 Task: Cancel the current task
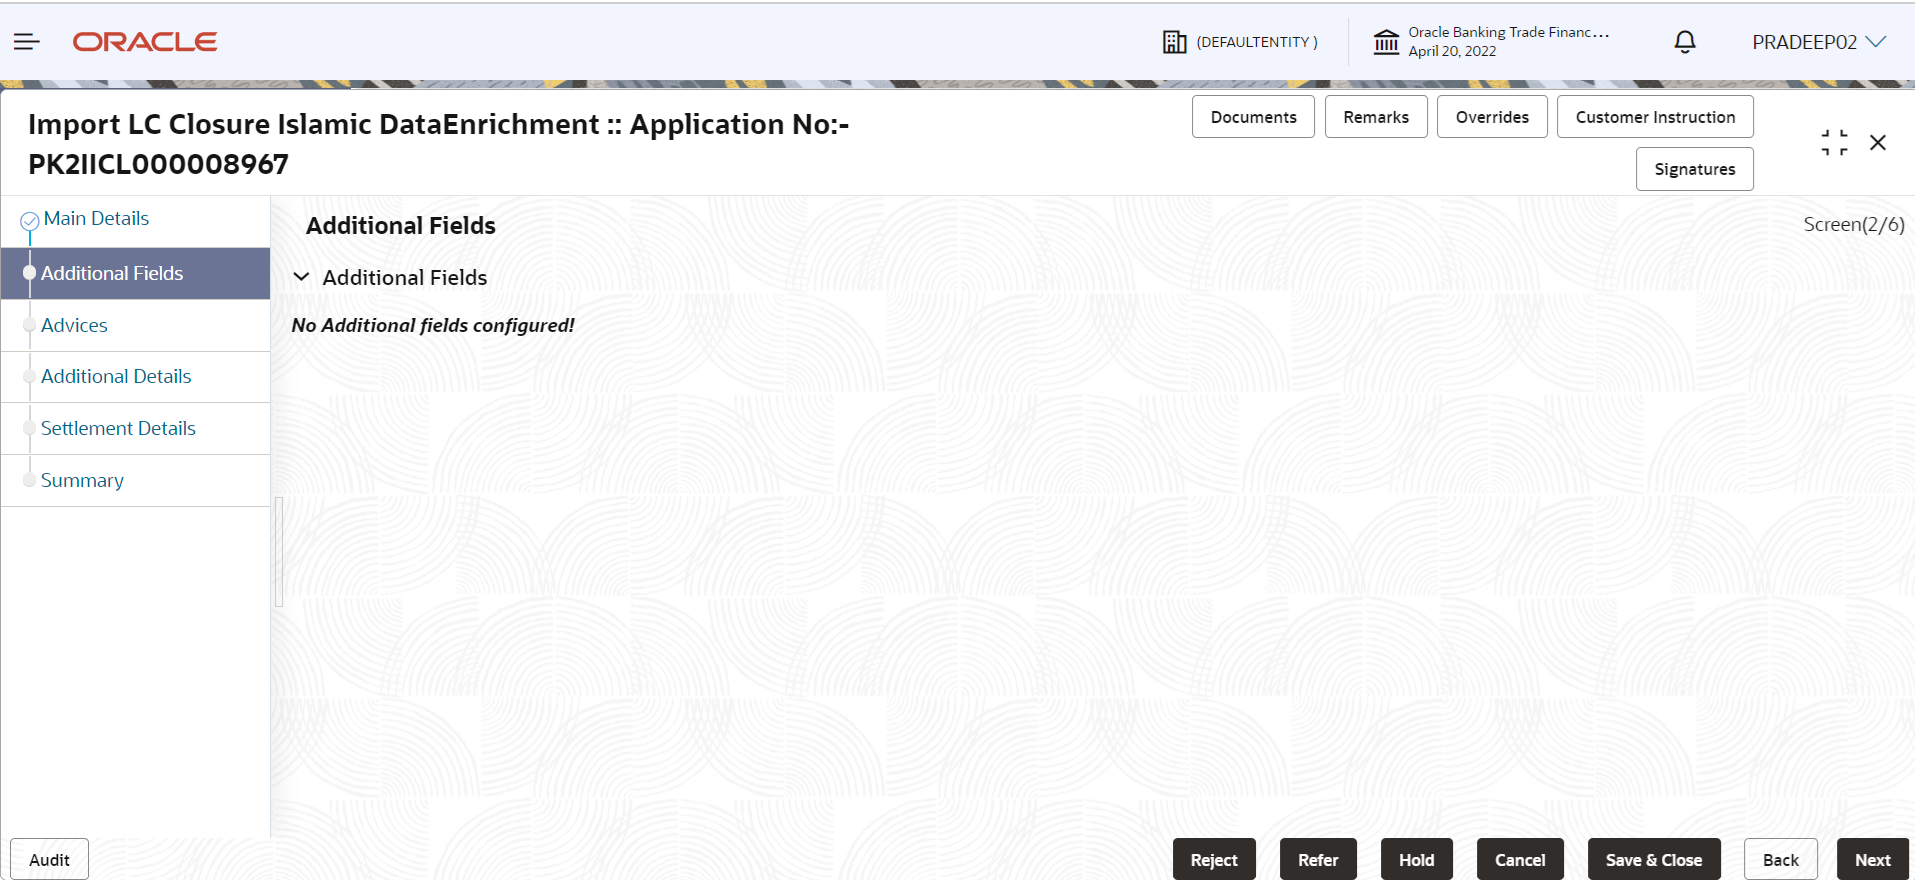click(1520, 860)
